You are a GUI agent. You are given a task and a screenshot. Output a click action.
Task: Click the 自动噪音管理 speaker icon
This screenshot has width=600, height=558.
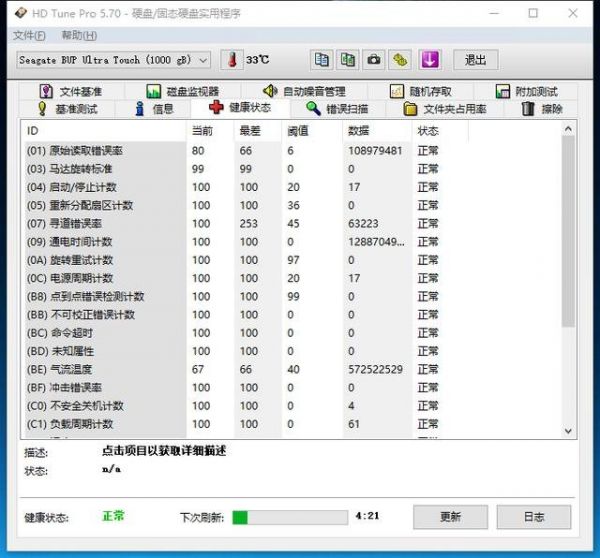[270, 91]
